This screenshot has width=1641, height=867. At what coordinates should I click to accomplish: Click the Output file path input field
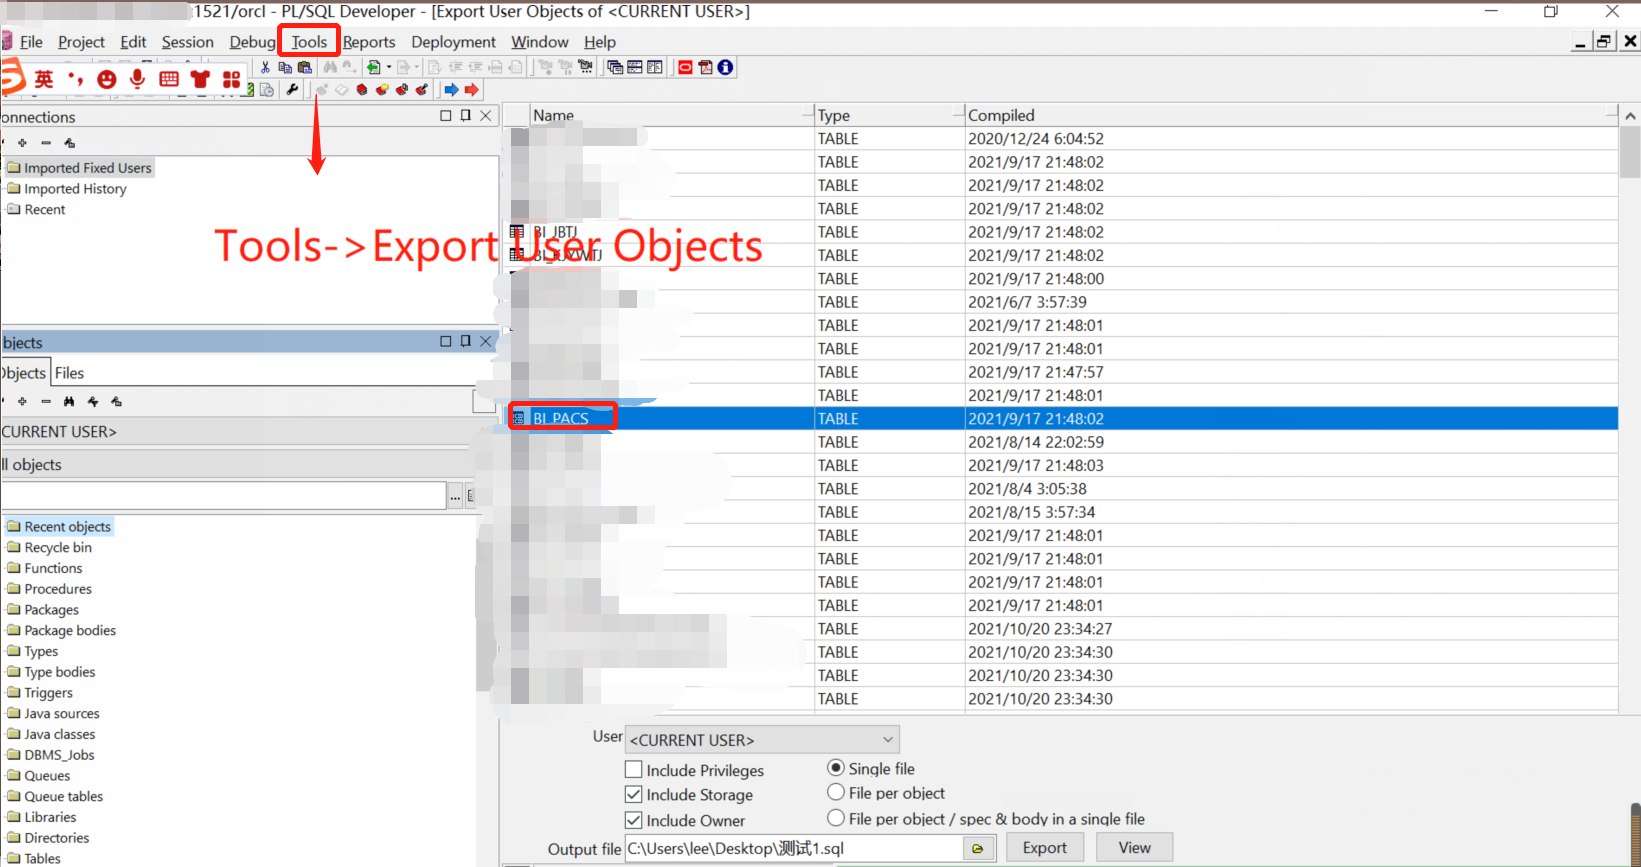[794, 848]
